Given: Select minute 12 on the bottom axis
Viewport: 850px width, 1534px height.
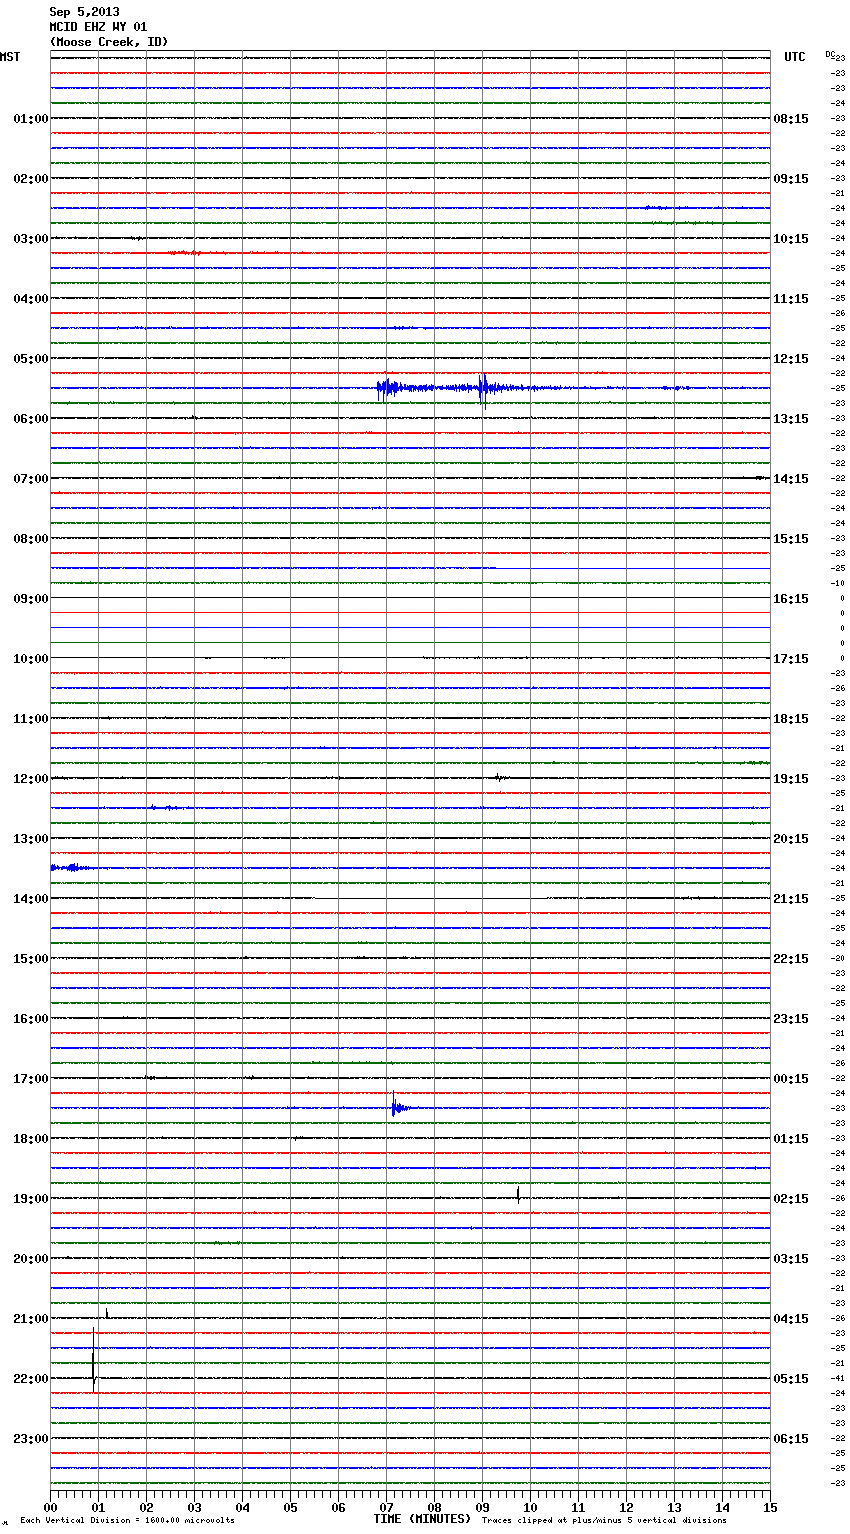Looking at the screenshot, I should [626, 1507].
